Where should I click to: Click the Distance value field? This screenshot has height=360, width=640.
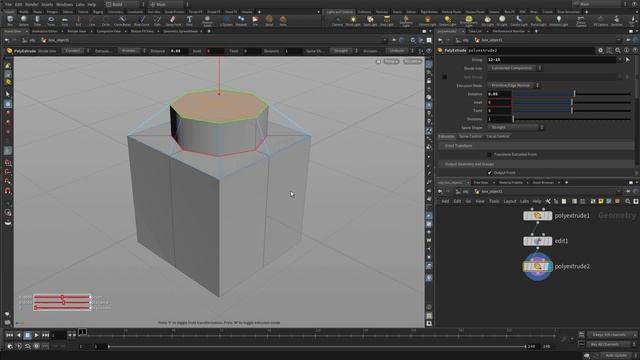point(499,94)
